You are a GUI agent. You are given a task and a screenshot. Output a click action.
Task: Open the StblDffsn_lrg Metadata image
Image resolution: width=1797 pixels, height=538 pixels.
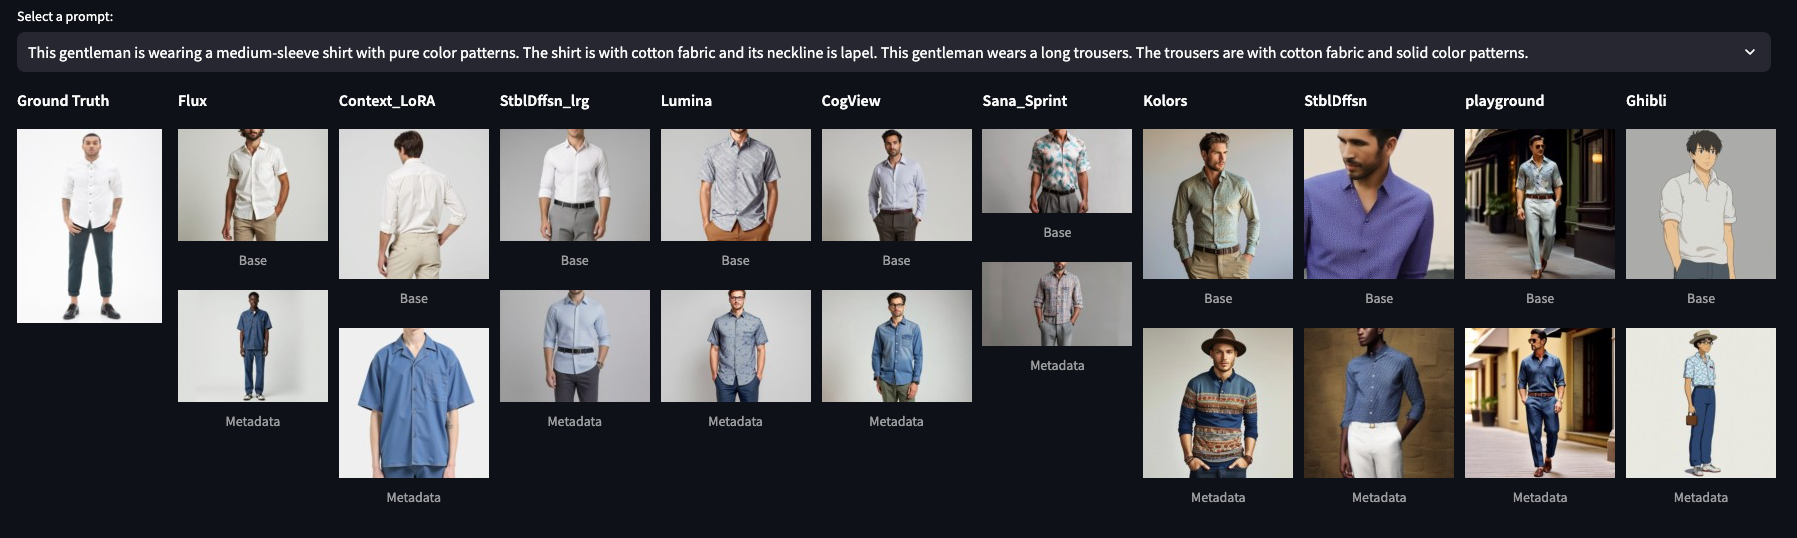click(x=575, y=346)
